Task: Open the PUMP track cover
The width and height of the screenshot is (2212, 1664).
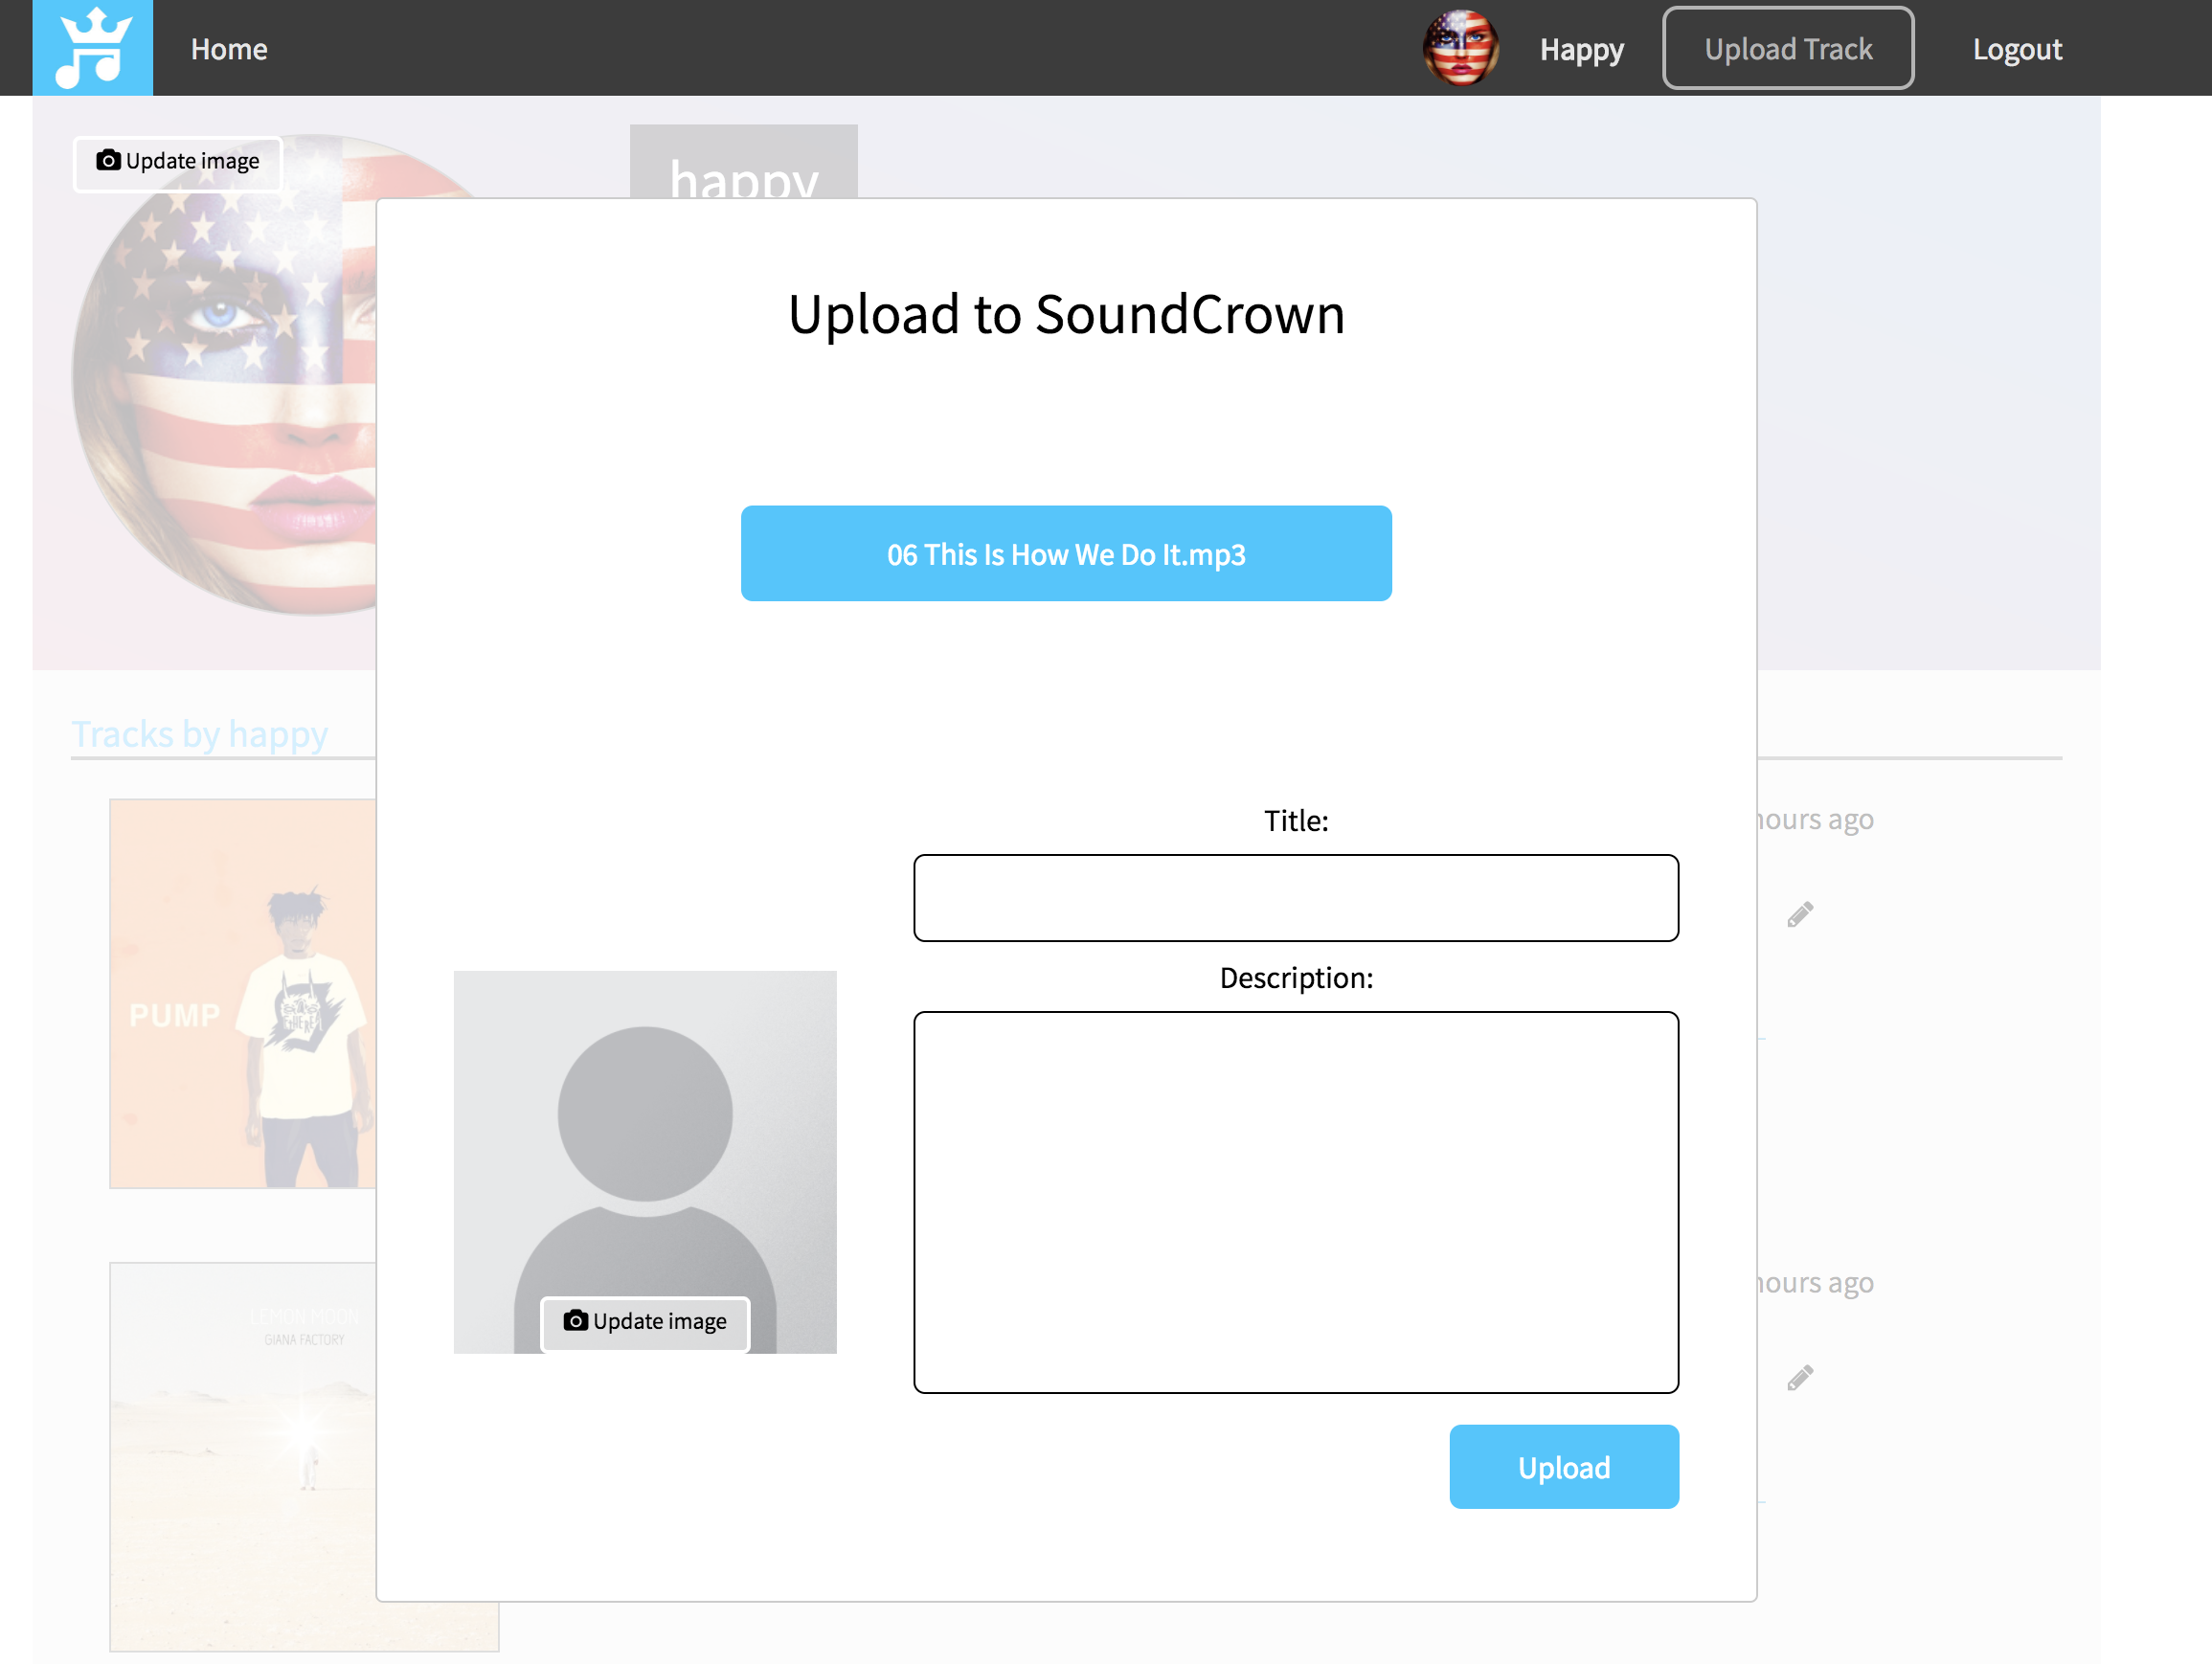Action: [x=243, y=993]
